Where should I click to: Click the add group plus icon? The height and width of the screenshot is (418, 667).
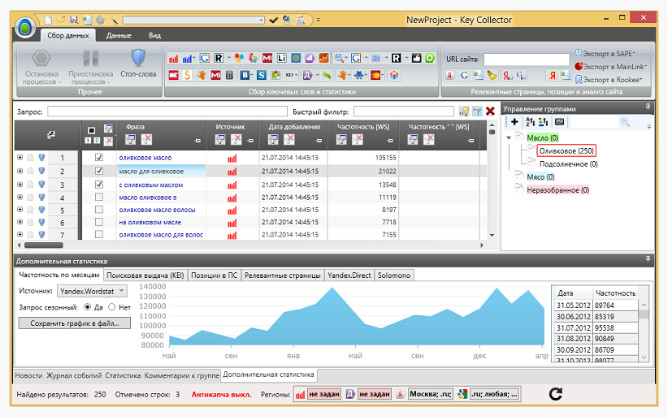[x=514, y=121]
